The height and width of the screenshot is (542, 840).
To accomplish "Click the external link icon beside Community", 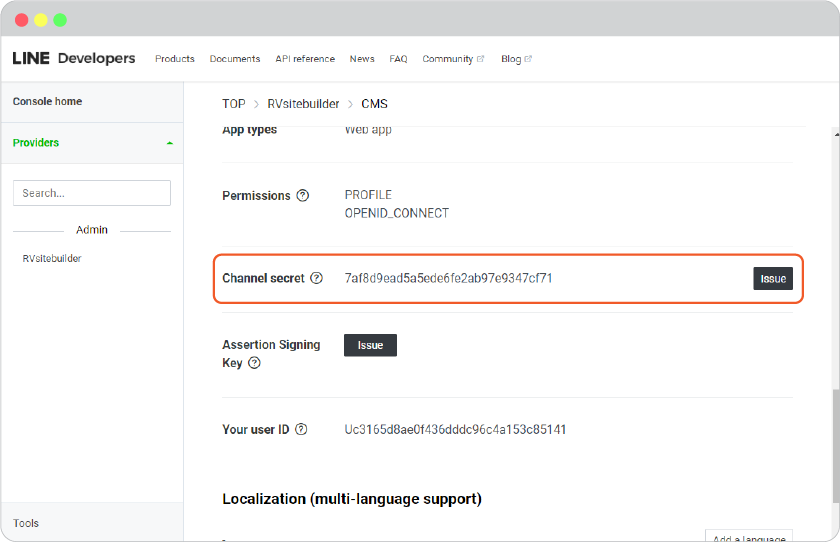I will click(481, 59).
